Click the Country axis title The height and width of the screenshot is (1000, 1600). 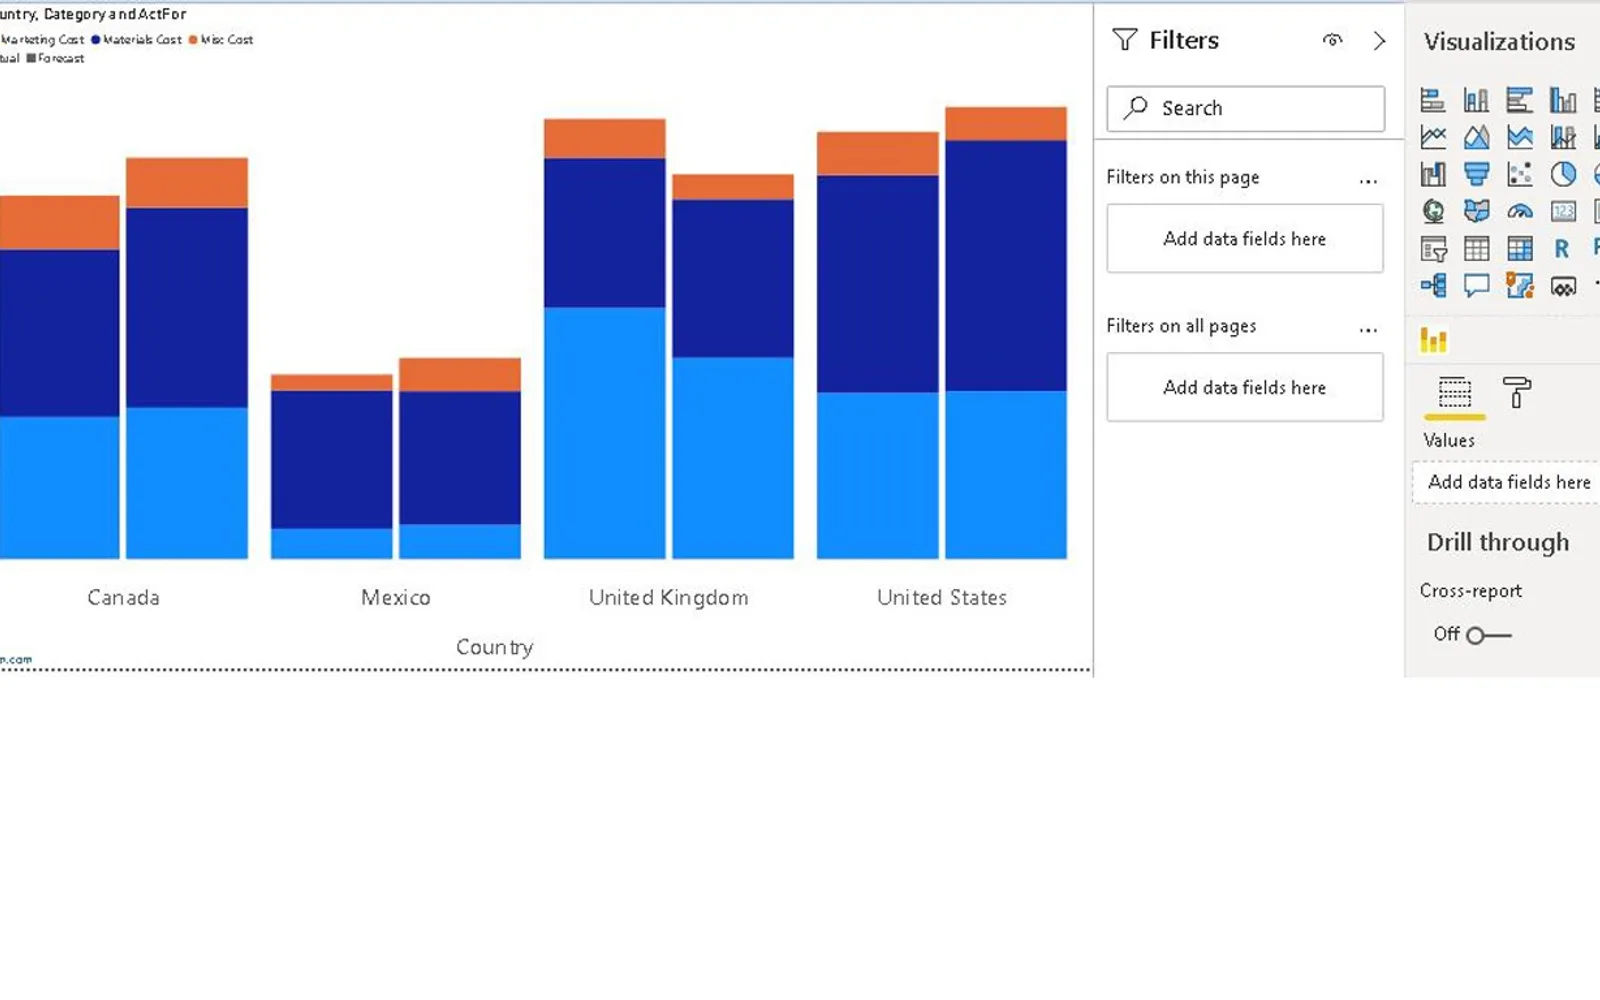point(494,647)
